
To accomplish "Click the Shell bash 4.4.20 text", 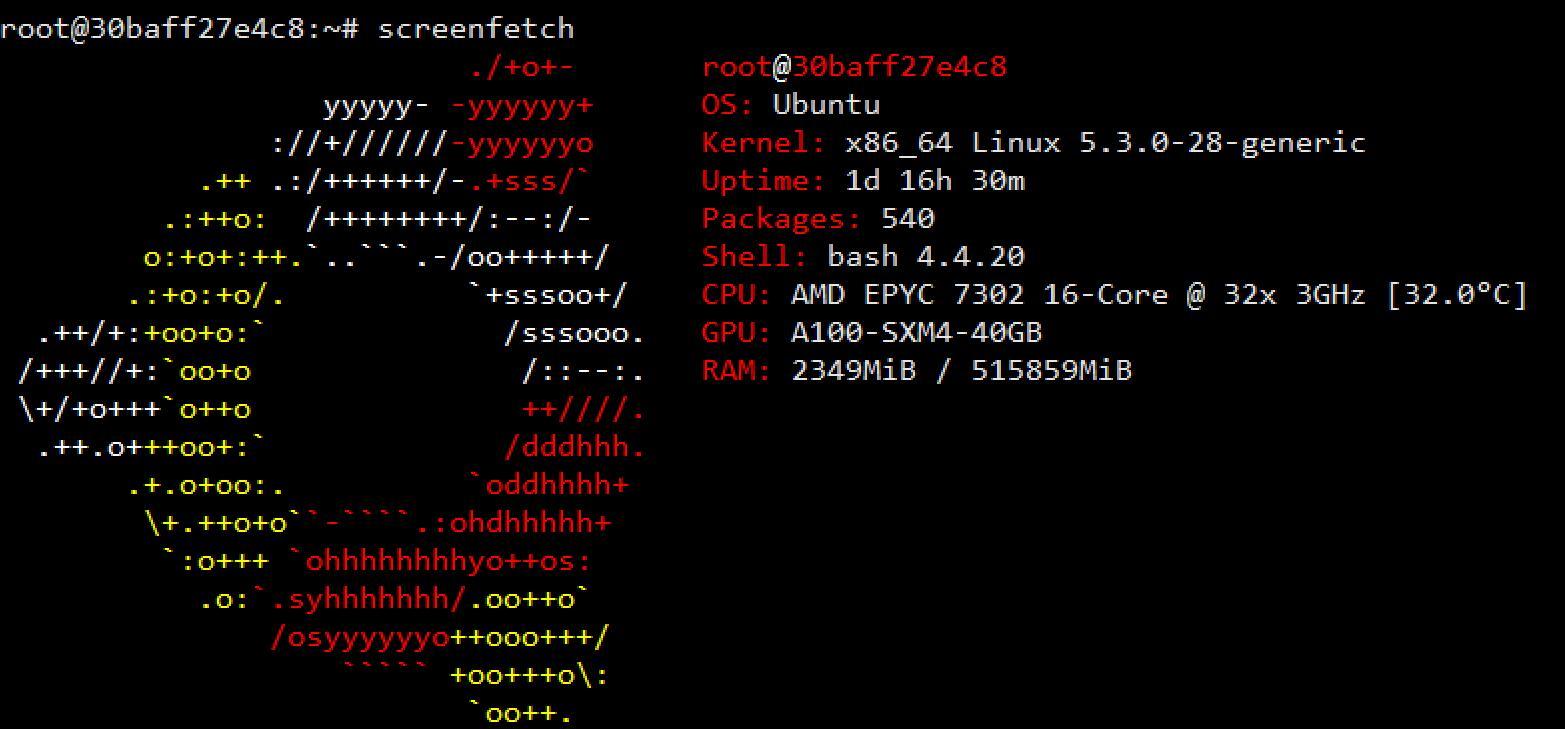I will tap(926, 257).
